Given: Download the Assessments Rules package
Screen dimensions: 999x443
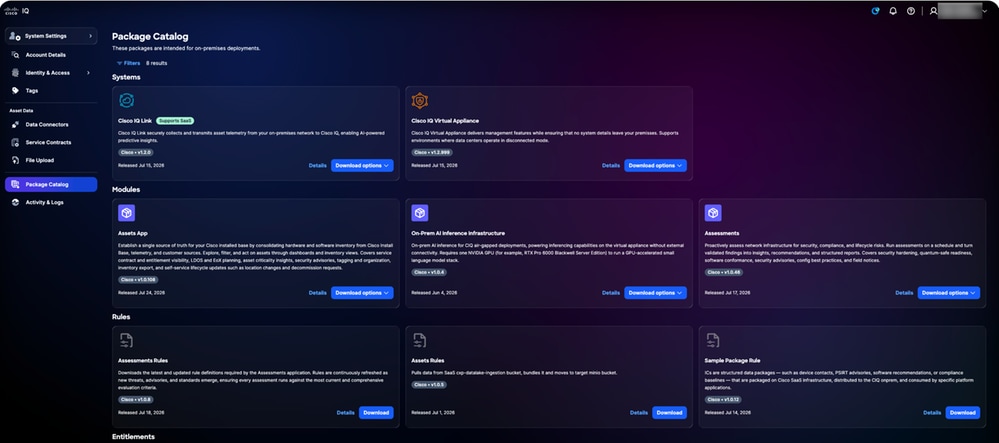Looking at the screenshot, I should click(376, 413).
